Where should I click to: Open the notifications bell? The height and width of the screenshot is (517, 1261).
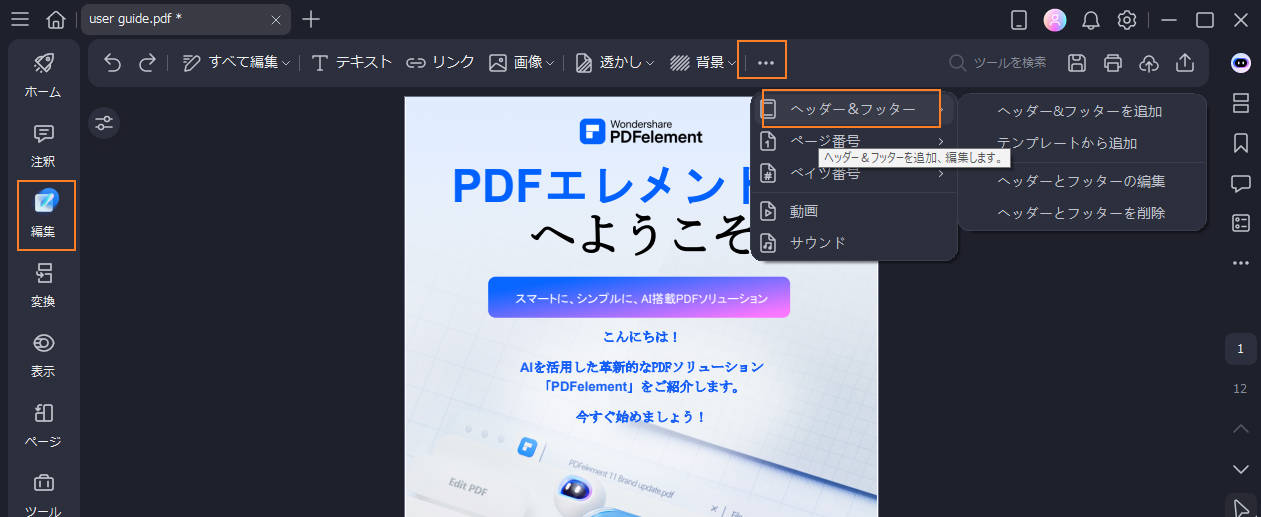pos(1091,20)
